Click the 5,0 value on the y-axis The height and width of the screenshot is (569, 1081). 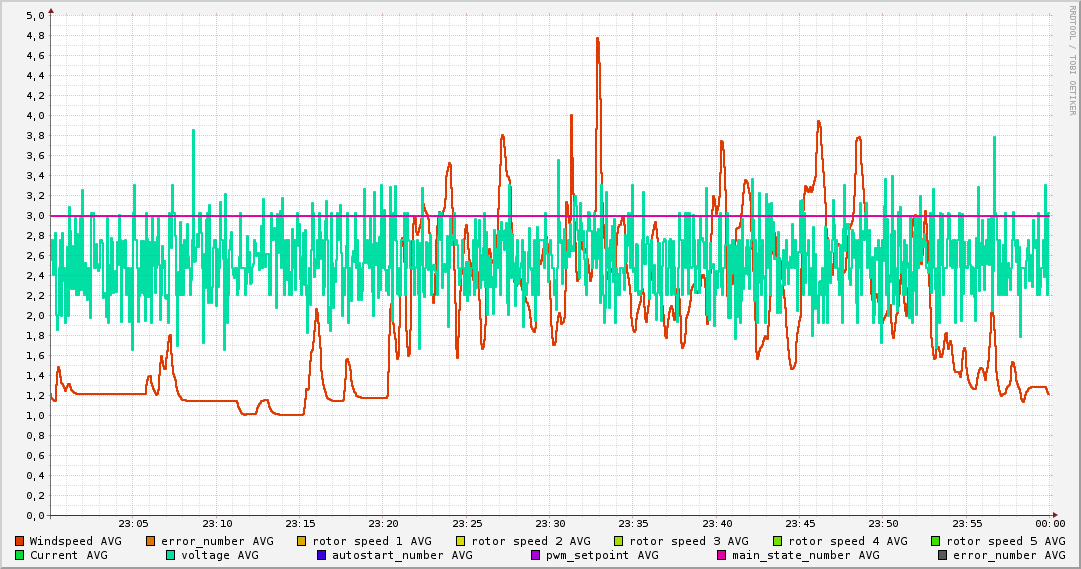[x=35, y=16]
